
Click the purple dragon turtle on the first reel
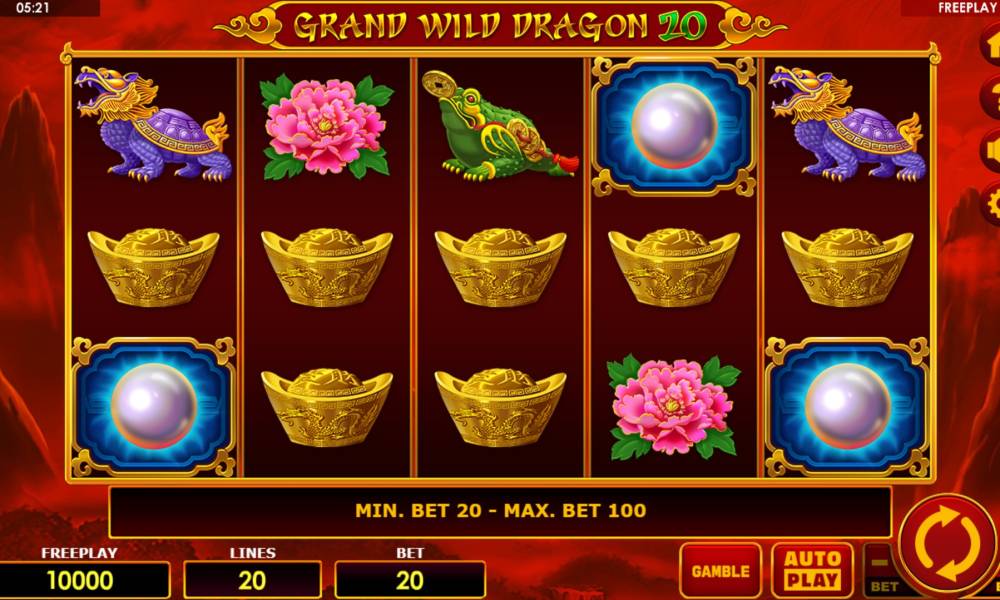pos(153,124)
